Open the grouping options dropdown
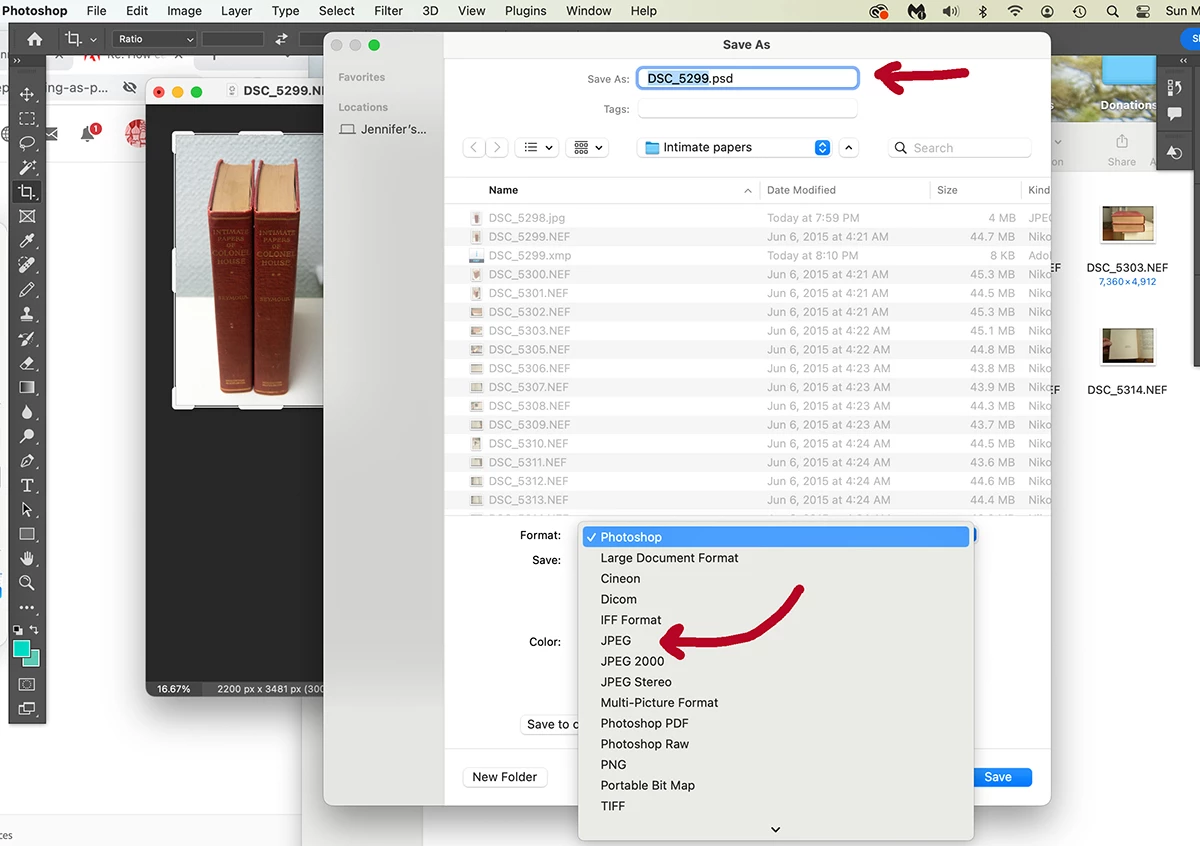 coord(586,147)
